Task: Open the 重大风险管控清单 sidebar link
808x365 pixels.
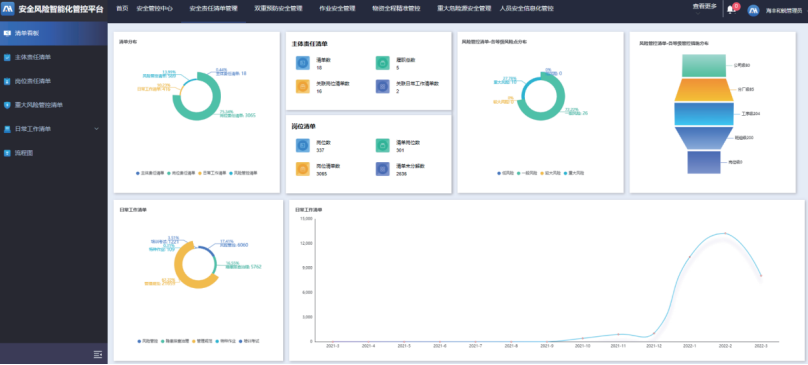Action: (39, 105)
